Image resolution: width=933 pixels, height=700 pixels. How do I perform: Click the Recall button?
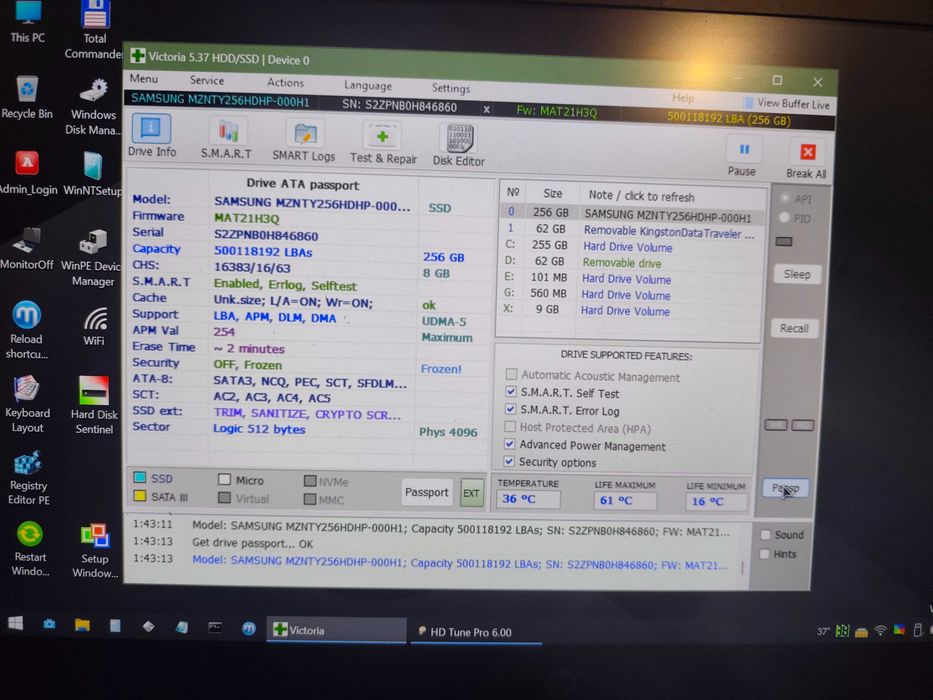point(794,328)
